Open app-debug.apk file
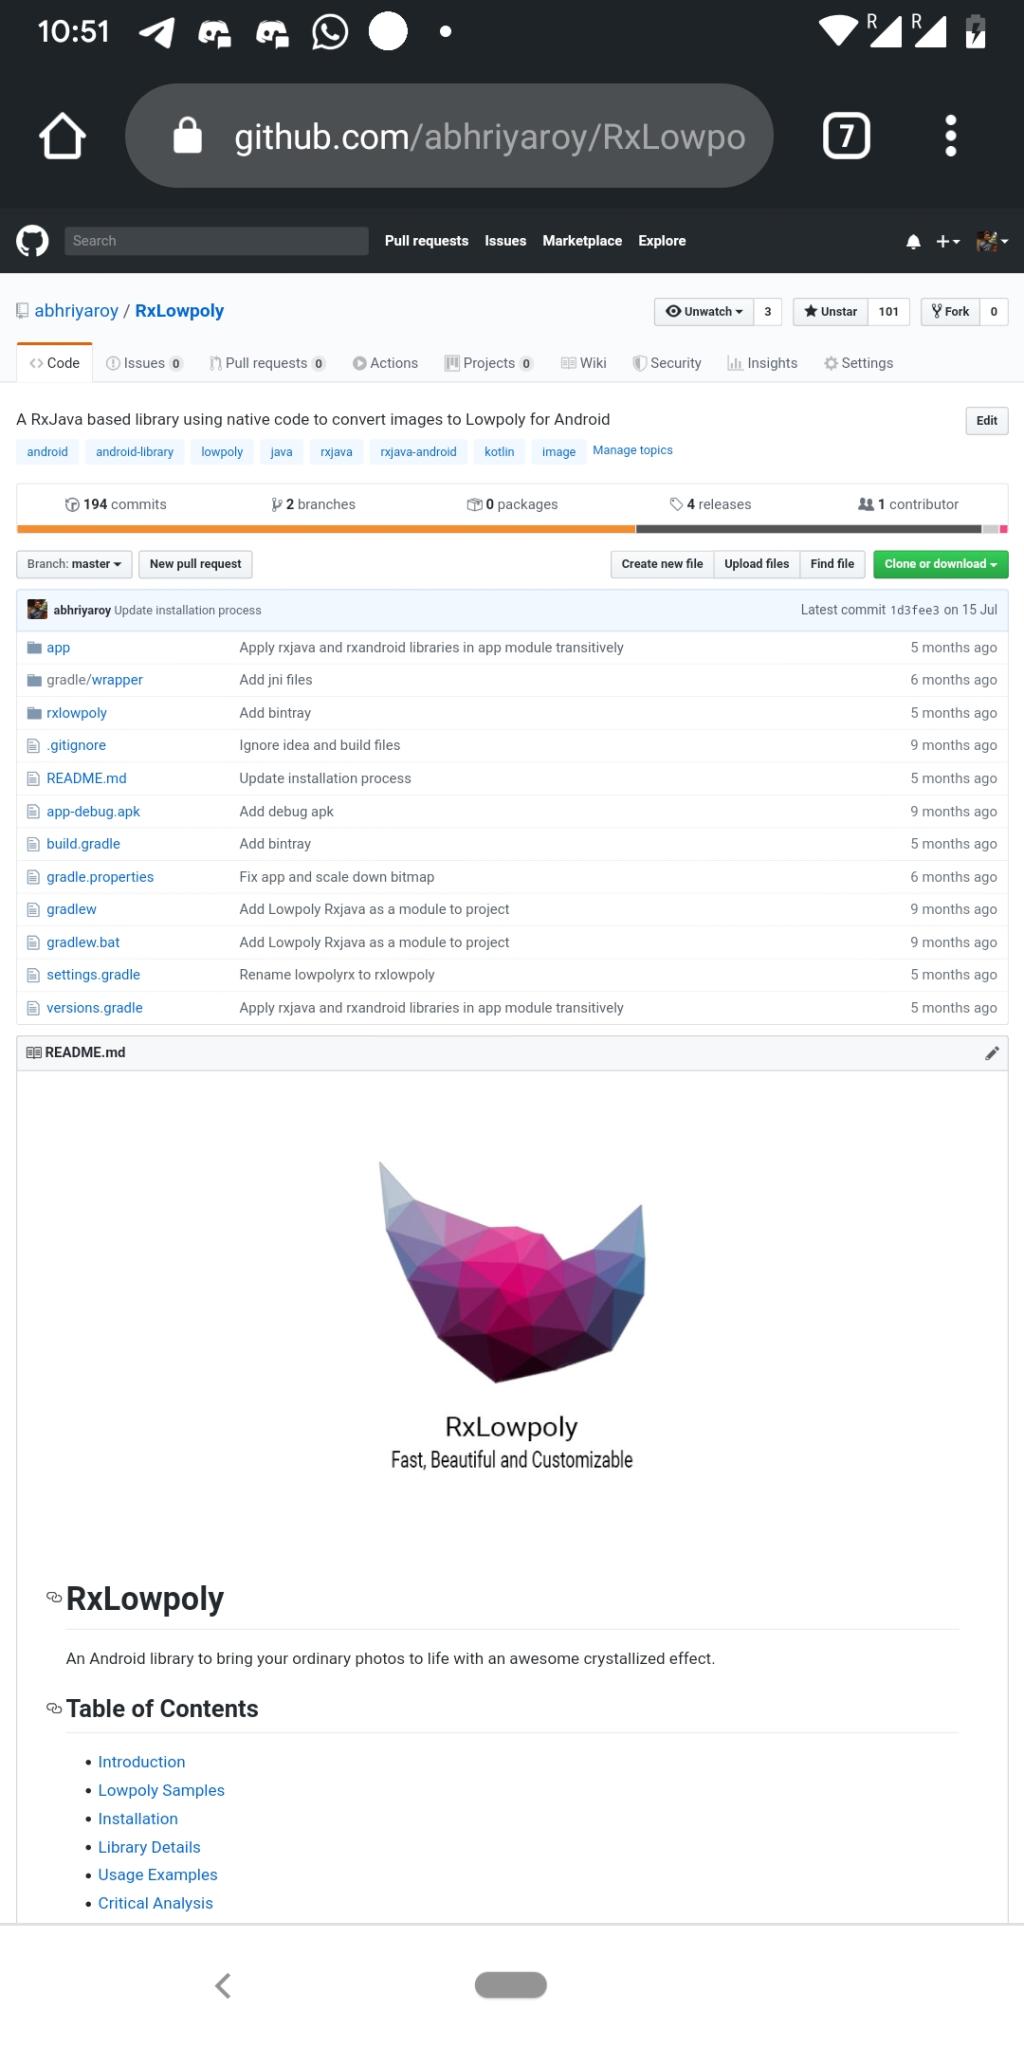Viewport: 1024px width, 2048px height. coord(93,811)
